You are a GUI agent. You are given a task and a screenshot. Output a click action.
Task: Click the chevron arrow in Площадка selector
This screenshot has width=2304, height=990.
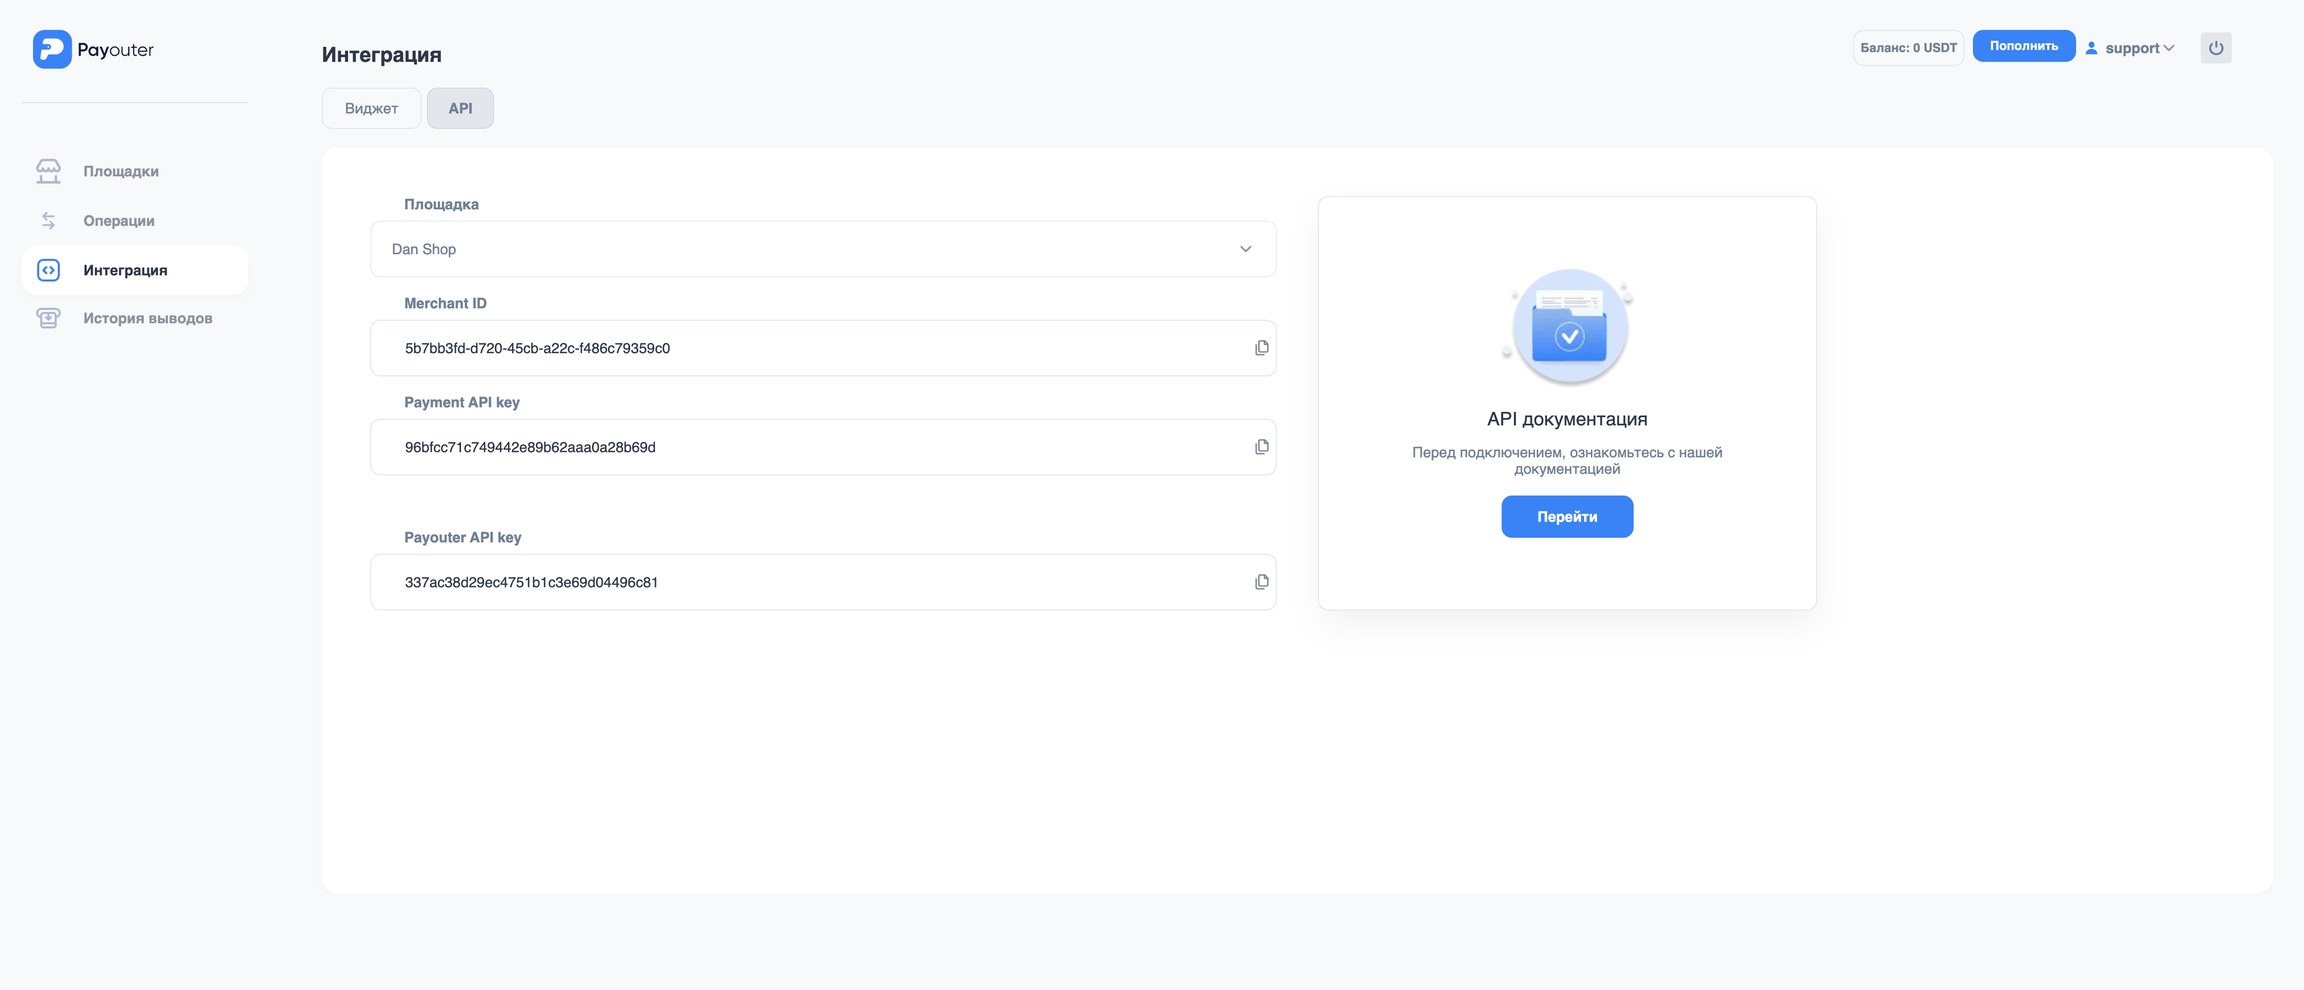coord(1245,249)
